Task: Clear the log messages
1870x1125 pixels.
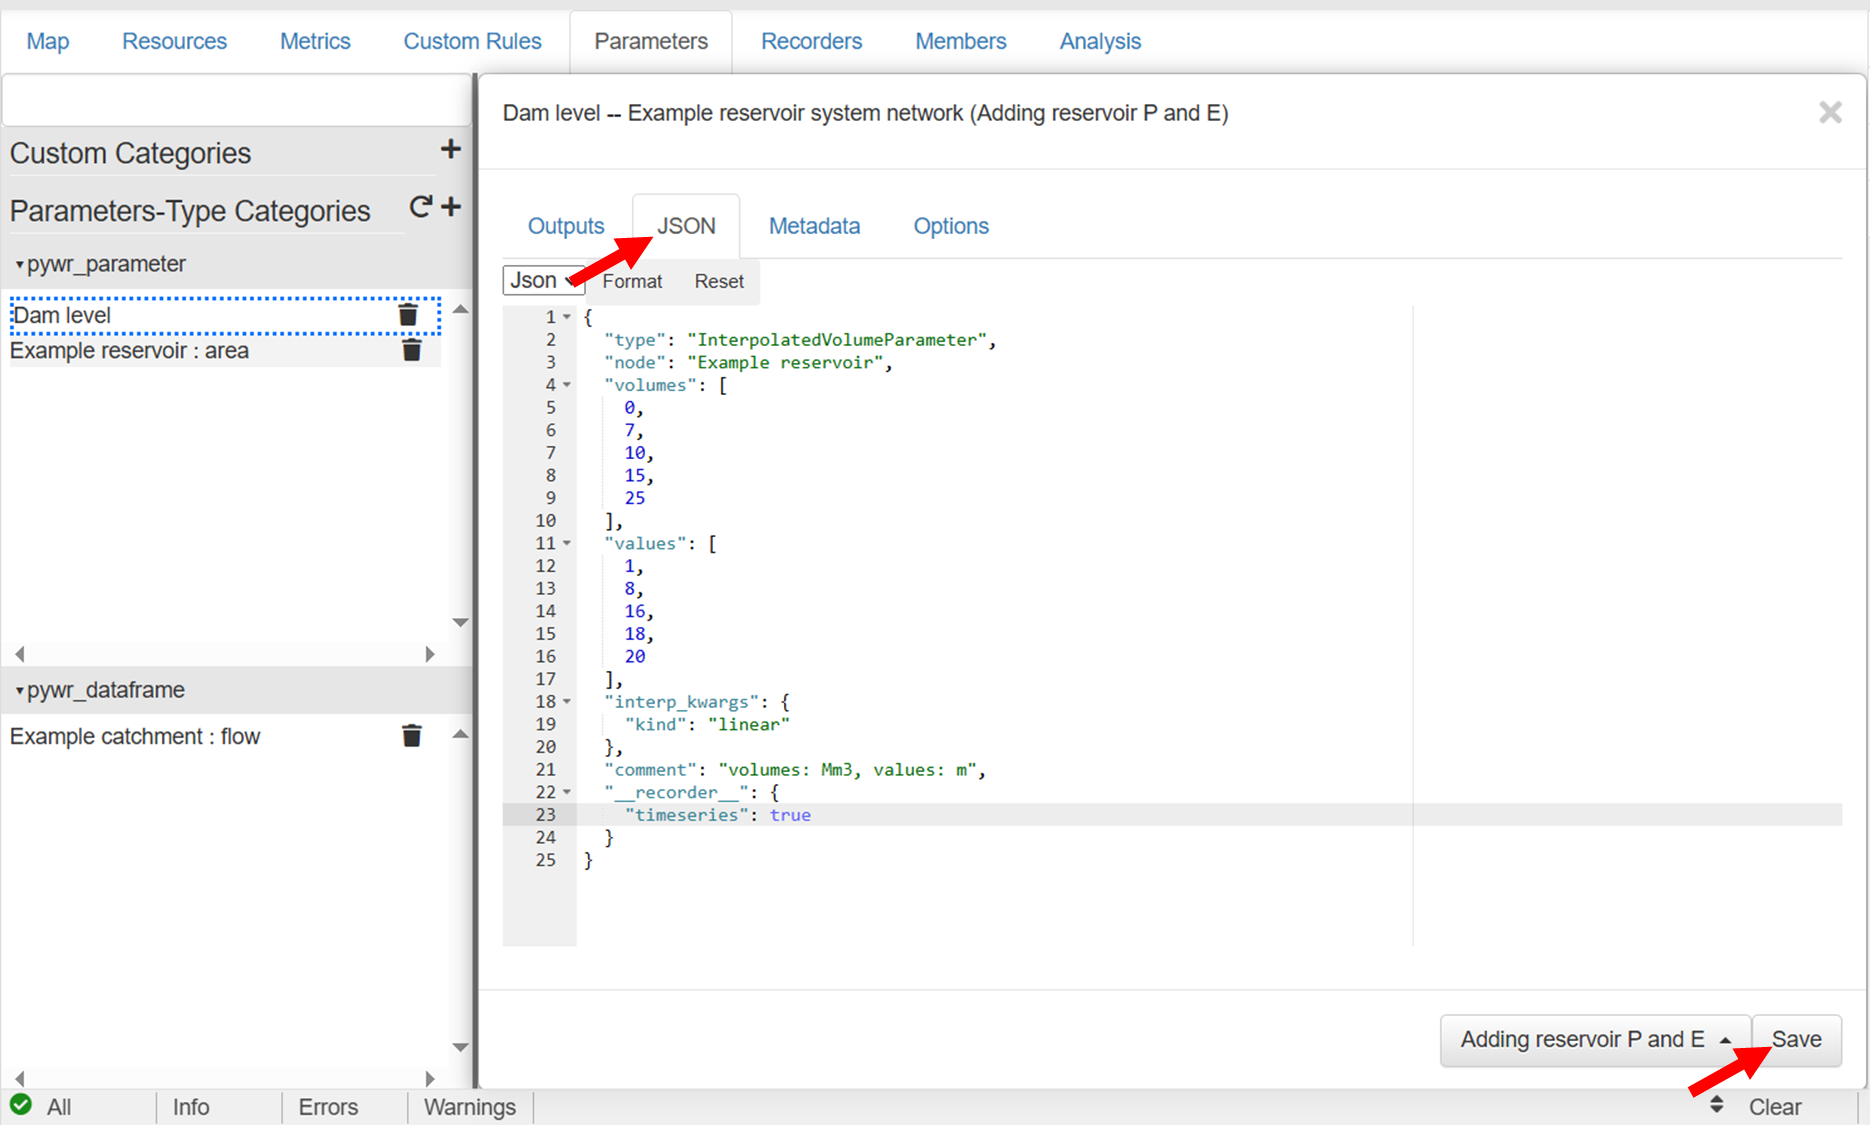Action: coord(1774,1107)
